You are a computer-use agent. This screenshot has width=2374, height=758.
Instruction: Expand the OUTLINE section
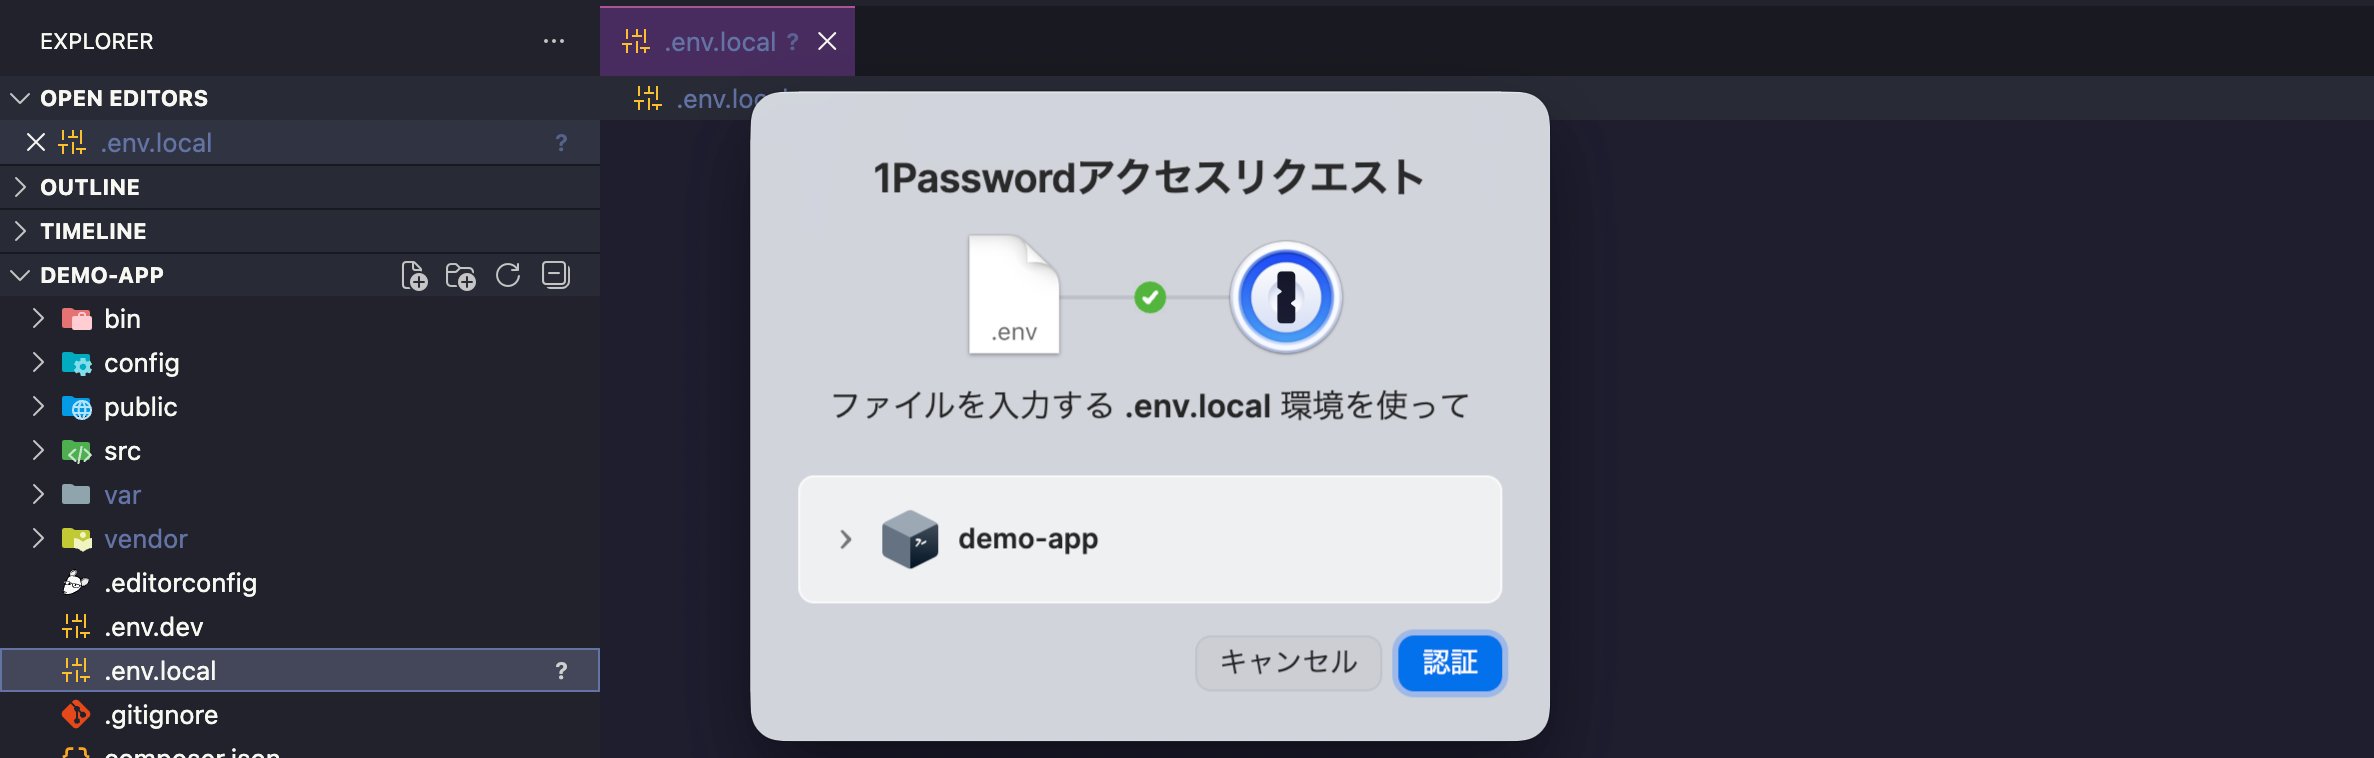pos(90,187)
